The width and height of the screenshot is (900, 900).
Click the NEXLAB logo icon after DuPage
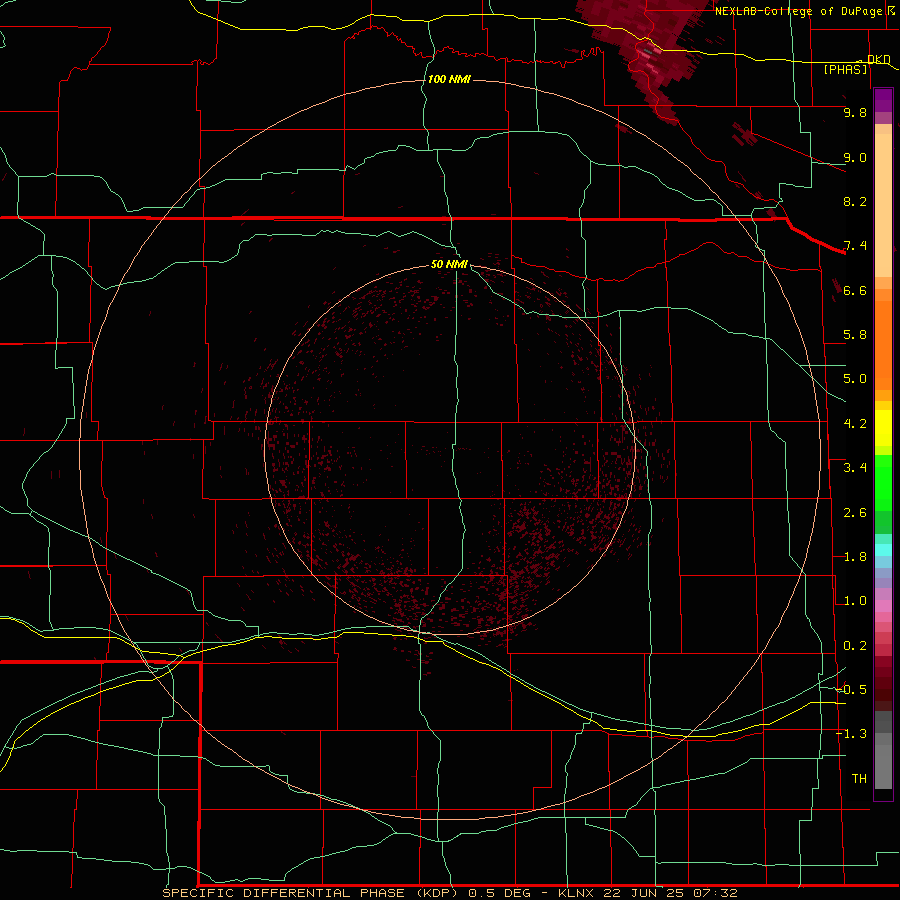pos(891,10)
